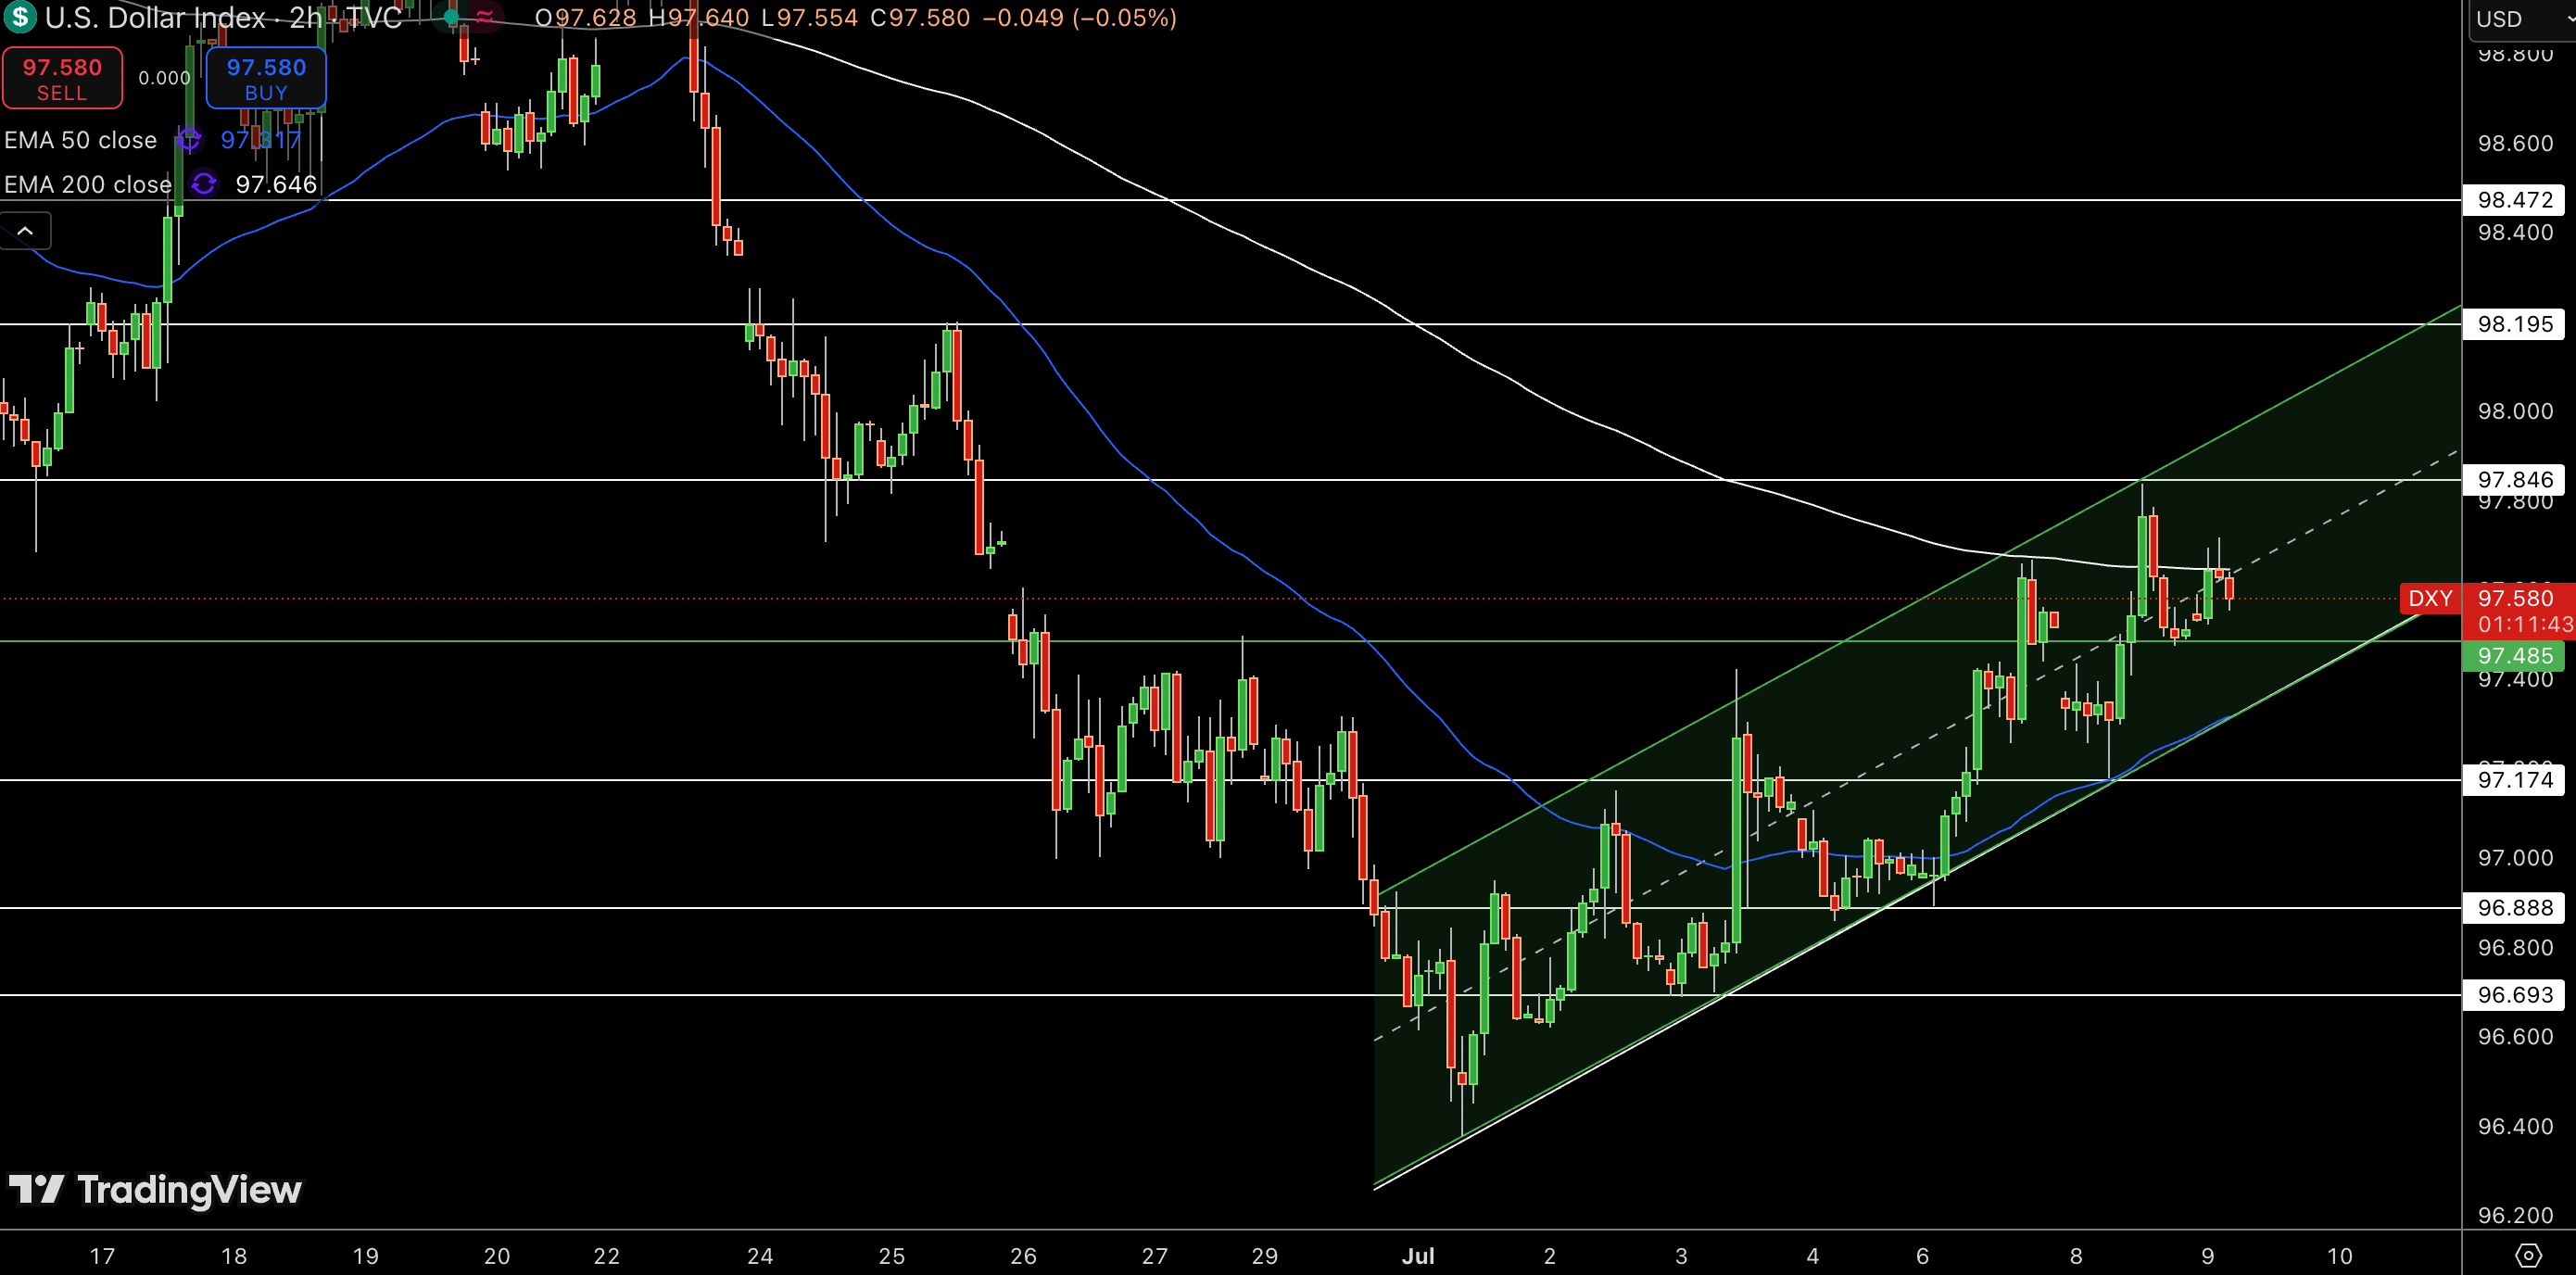Viewport: 2576px width, 1275px height.
Task: Click the 97.846 horizontal line price label
Action: [x=2514, y=480]
